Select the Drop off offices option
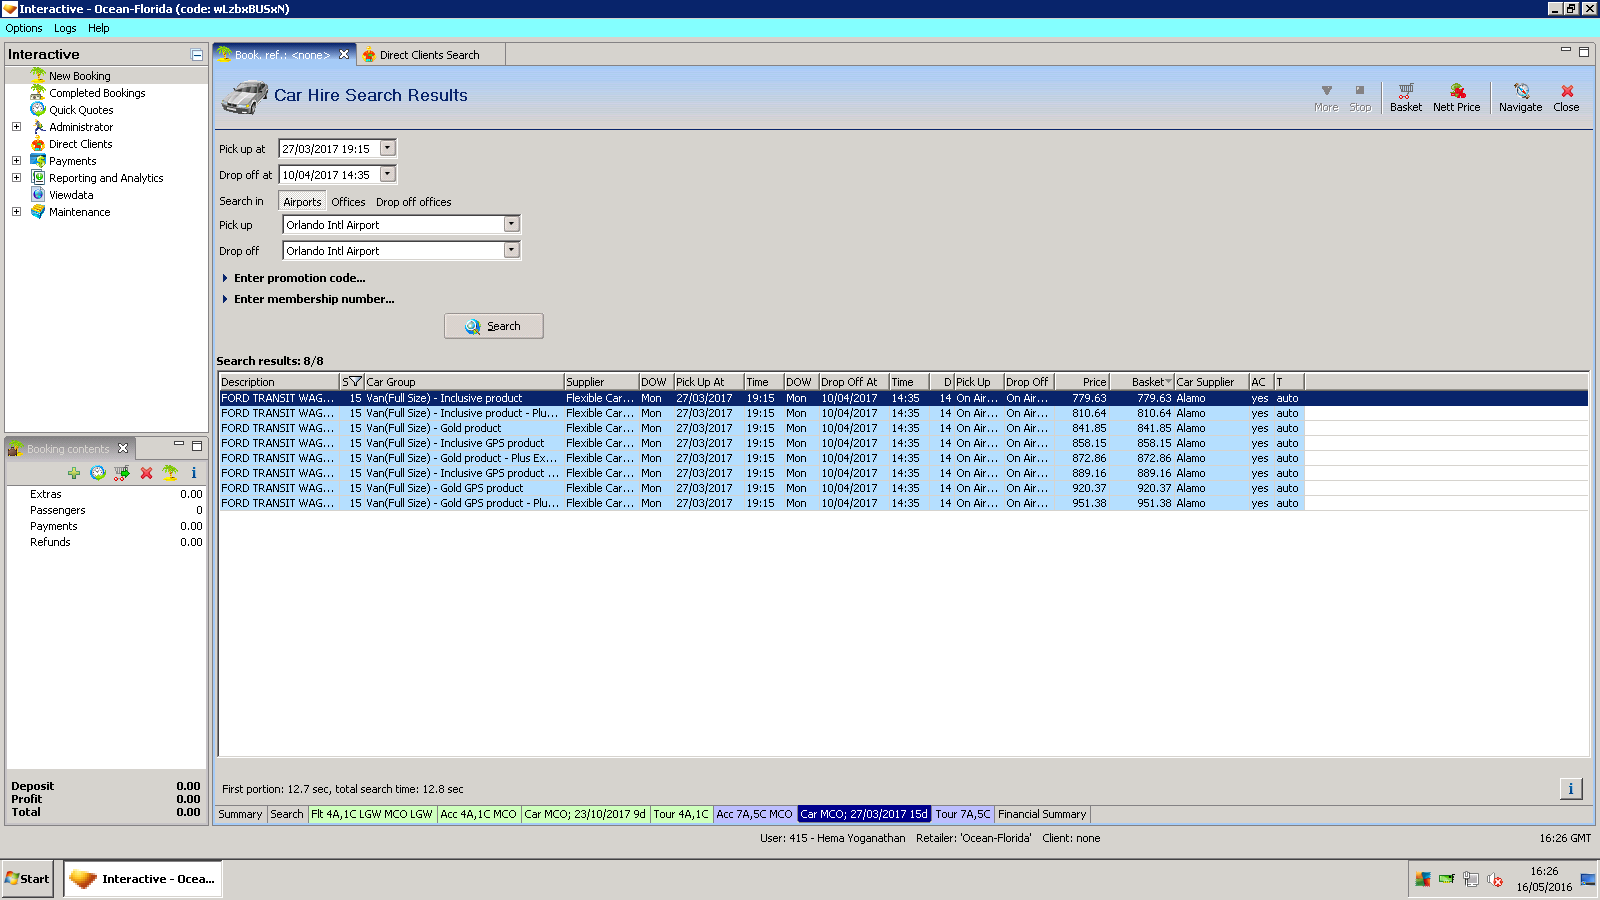The height and width of the screenshot is (900, 1600). (413, 202)
